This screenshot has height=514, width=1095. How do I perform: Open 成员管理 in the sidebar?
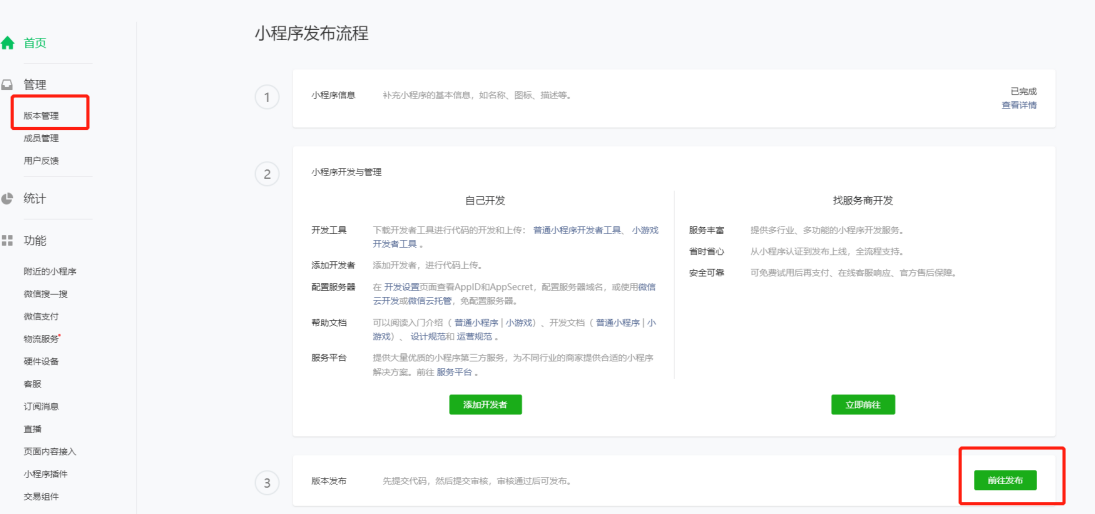(x=41, y=138)
